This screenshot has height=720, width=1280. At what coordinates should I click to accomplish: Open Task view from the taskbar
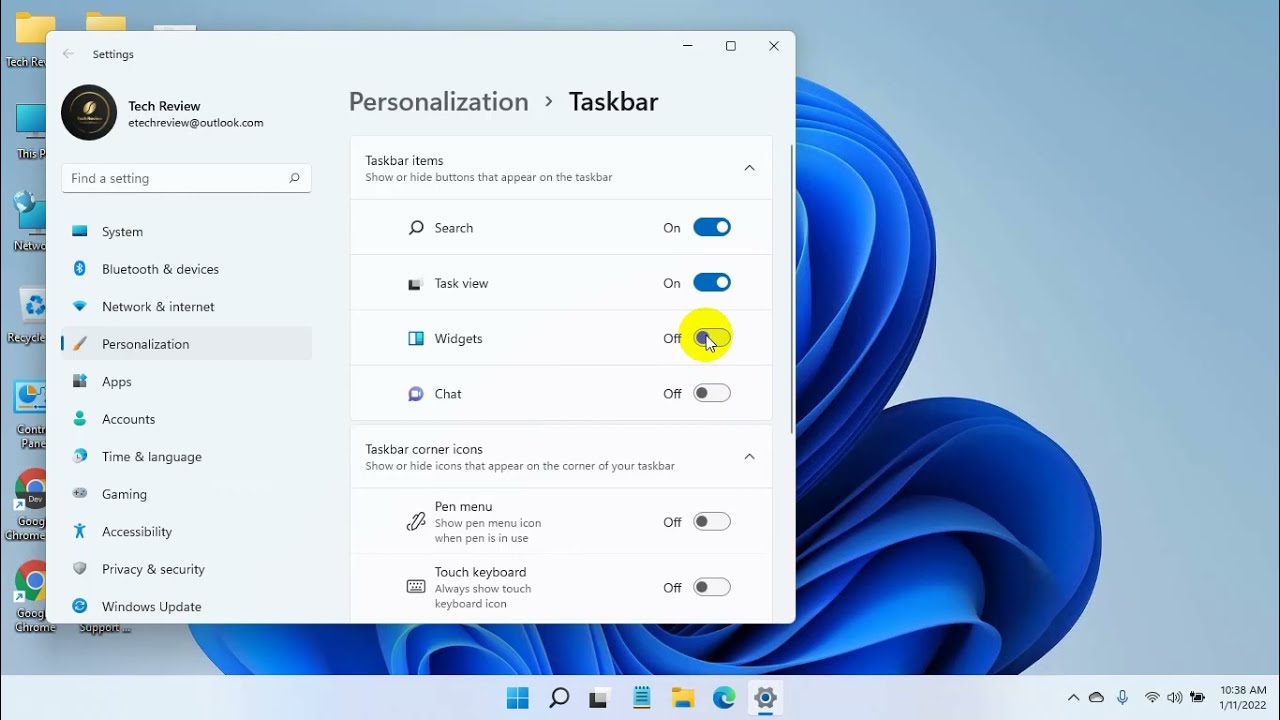click(x=599, y=698)
